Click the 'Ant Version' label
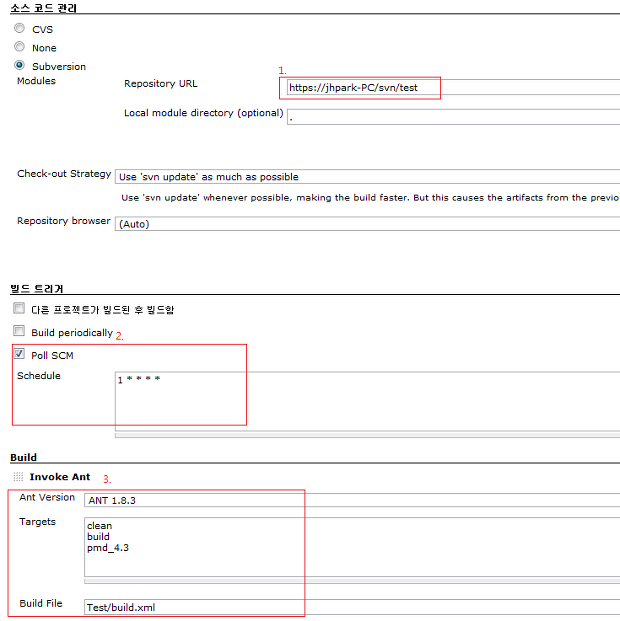 (47, 497)
